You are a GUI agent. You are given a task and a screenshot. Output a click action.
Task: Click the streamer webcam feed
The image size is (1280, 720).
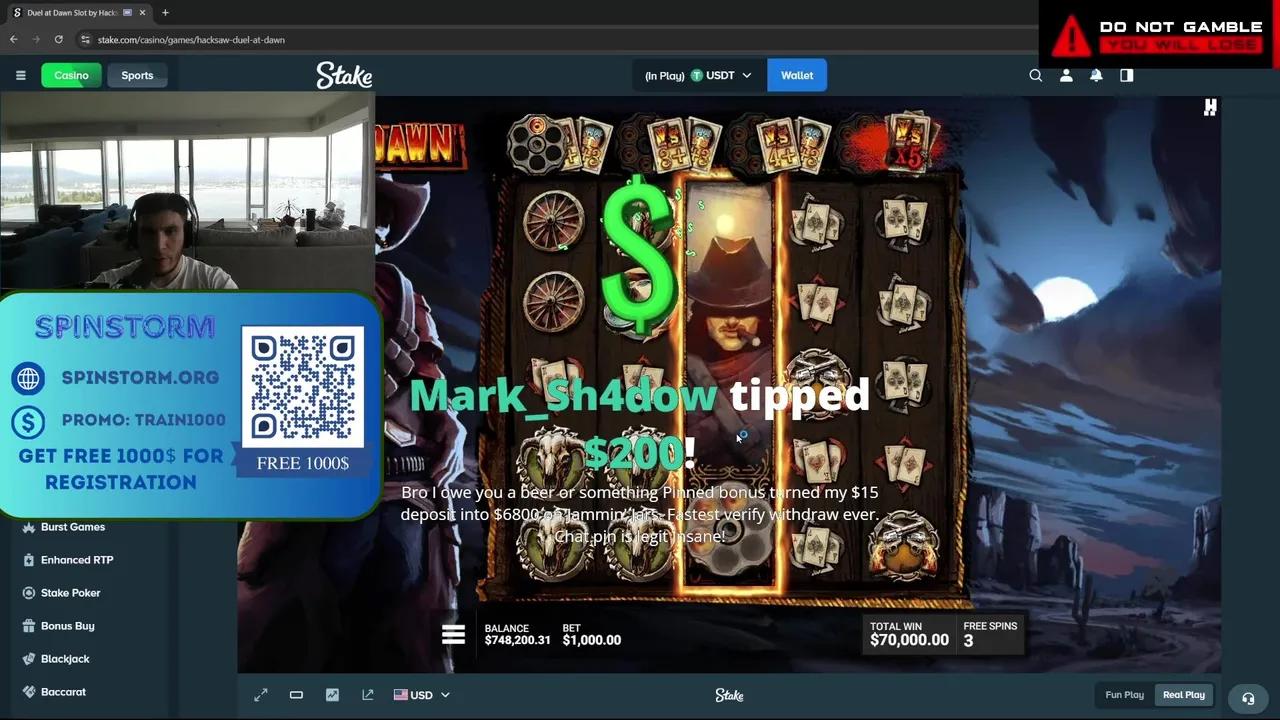[x=188, y=192]
